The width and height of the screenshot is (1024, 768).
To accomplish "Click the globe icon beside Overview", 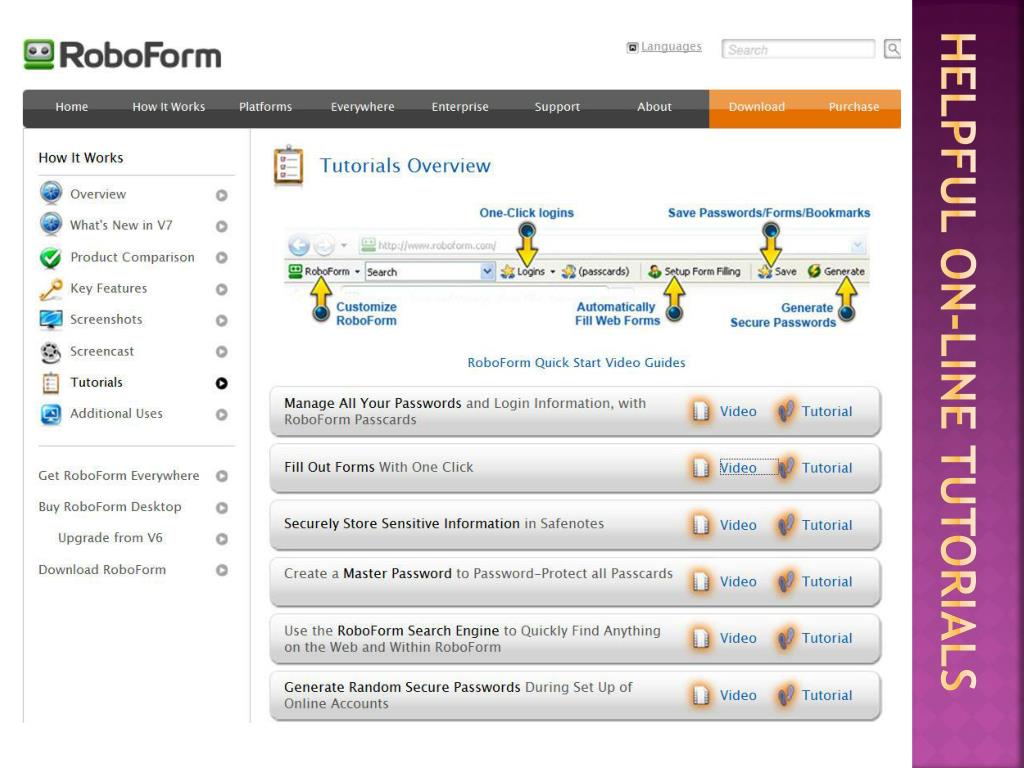I will click(x=51, y=193).
